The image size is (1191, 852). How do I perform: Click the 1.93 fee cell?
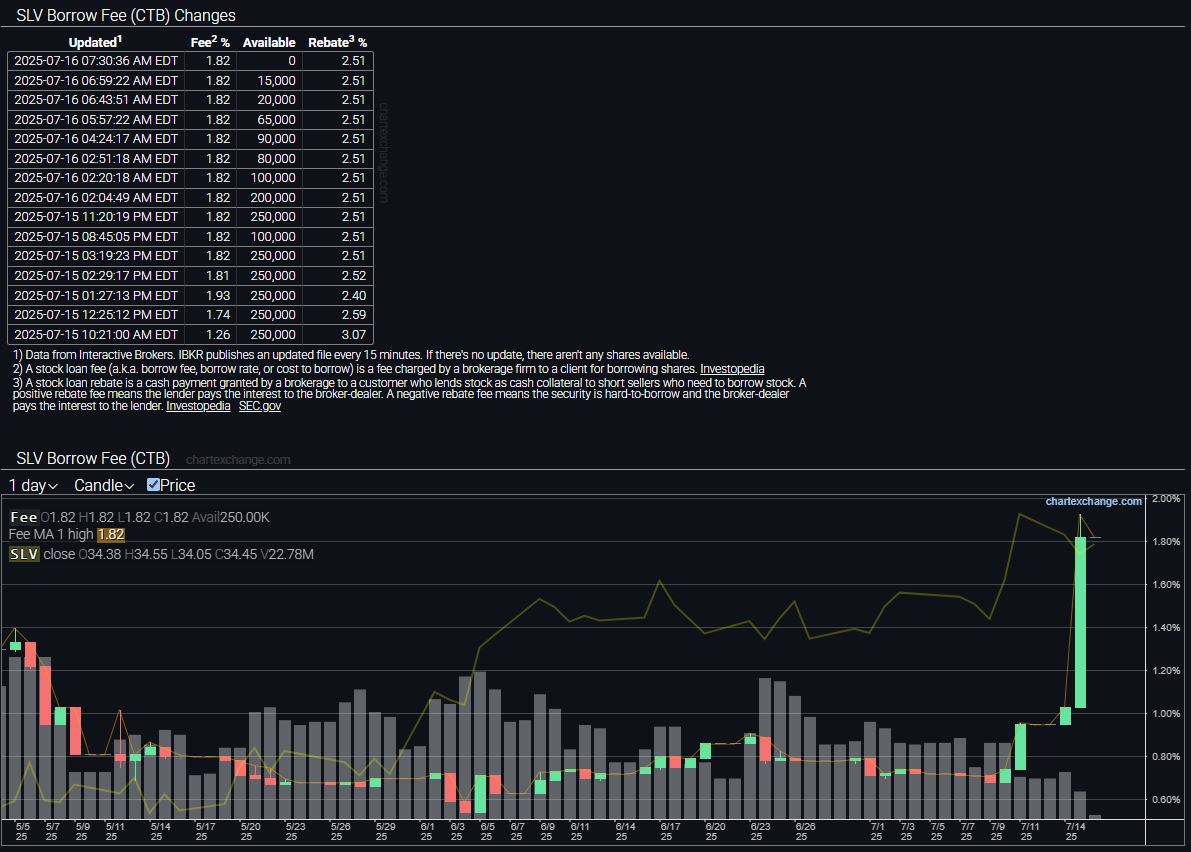(210, 295)
